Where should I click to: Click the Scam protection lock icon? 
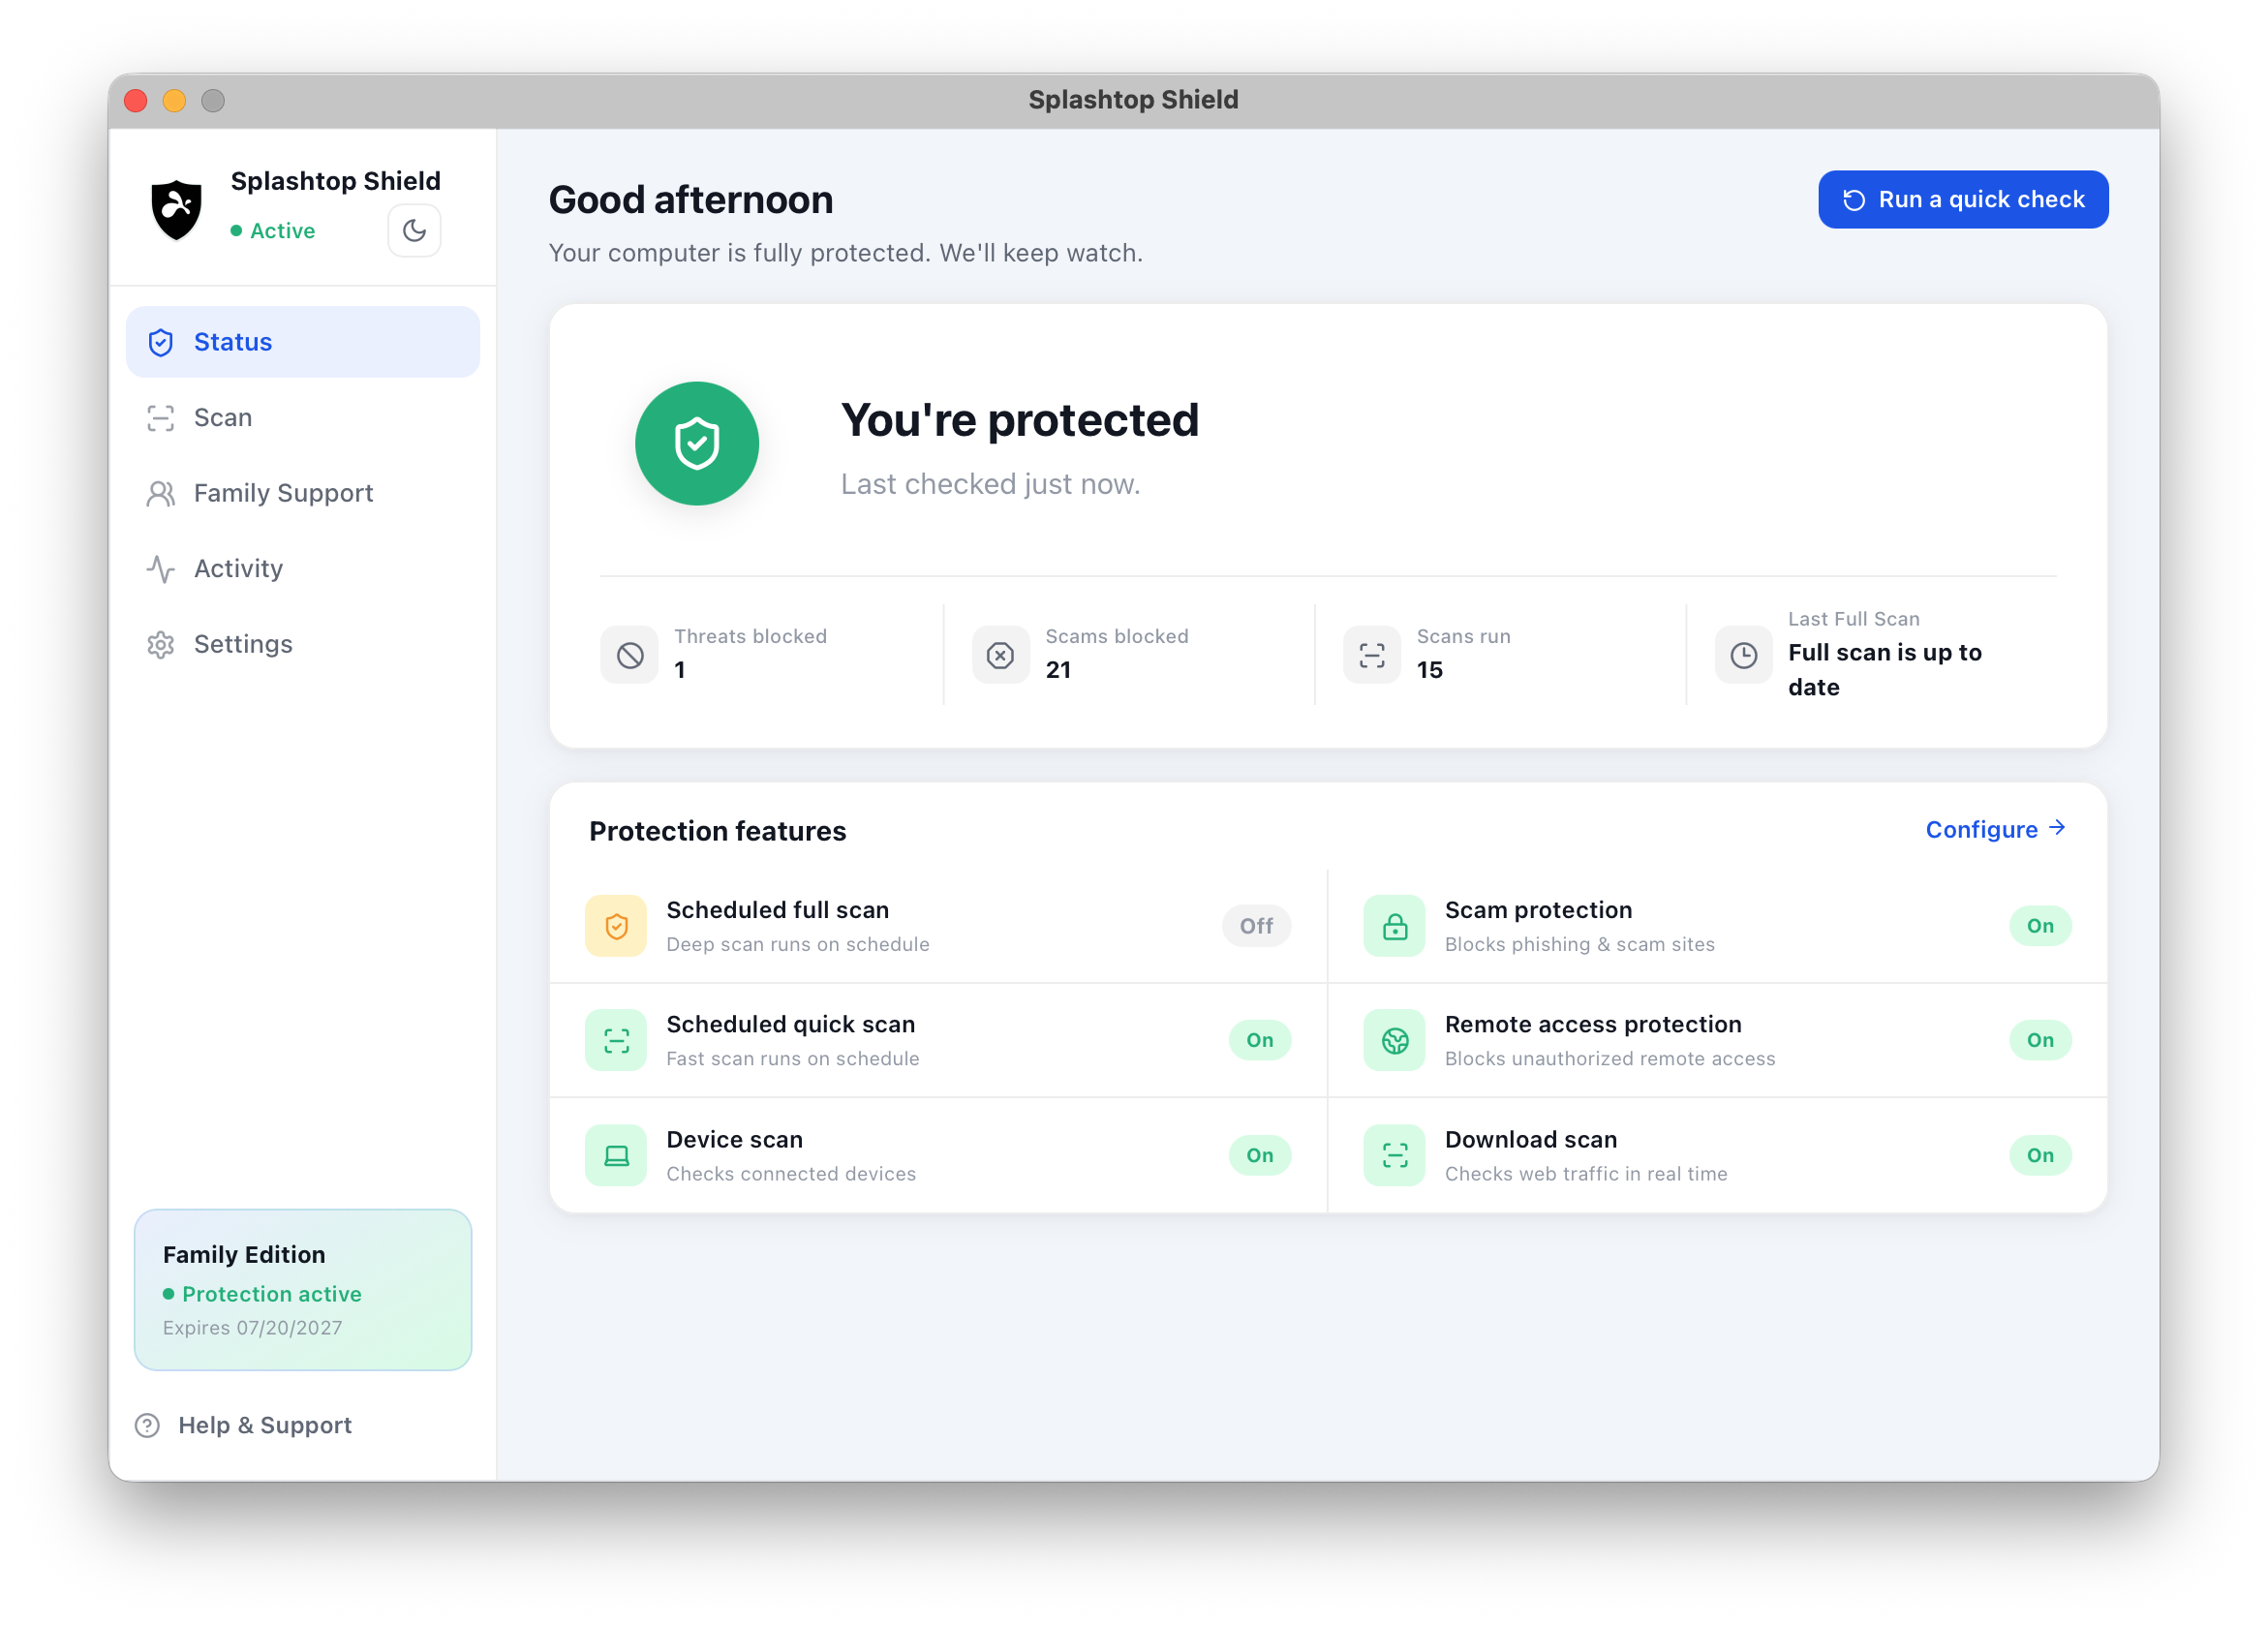click(x=1394, y=926)
